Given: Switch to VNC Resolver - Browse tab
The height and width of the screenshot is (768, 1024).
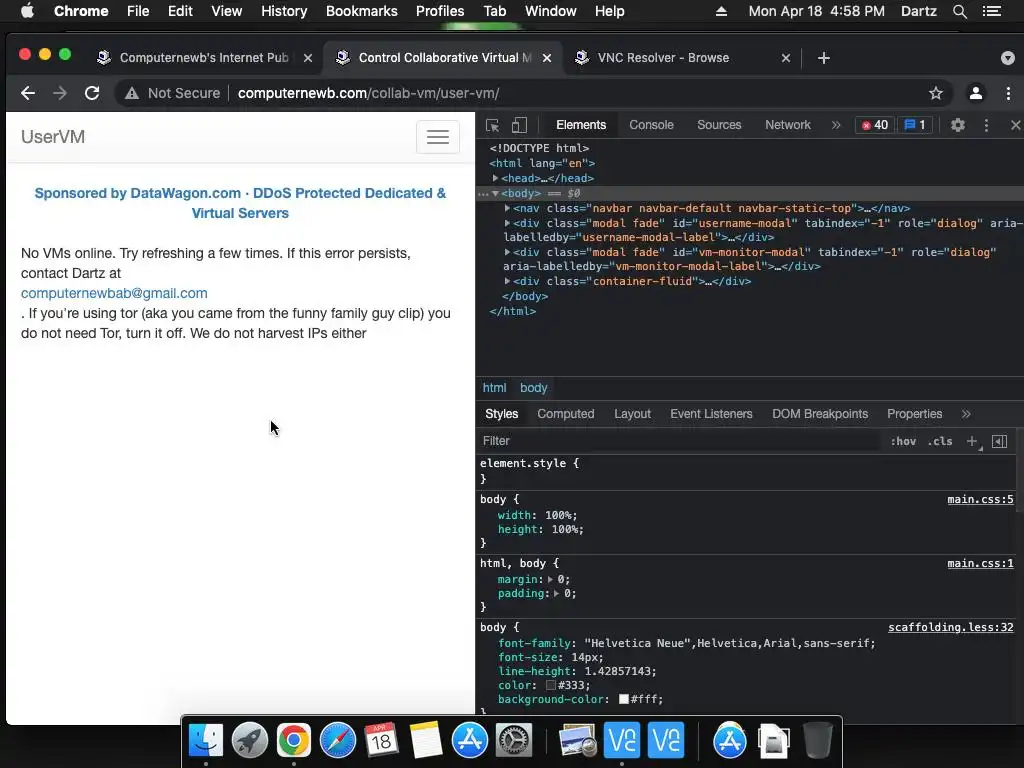Looking at the screenshot, I should [x=663, y=58].
